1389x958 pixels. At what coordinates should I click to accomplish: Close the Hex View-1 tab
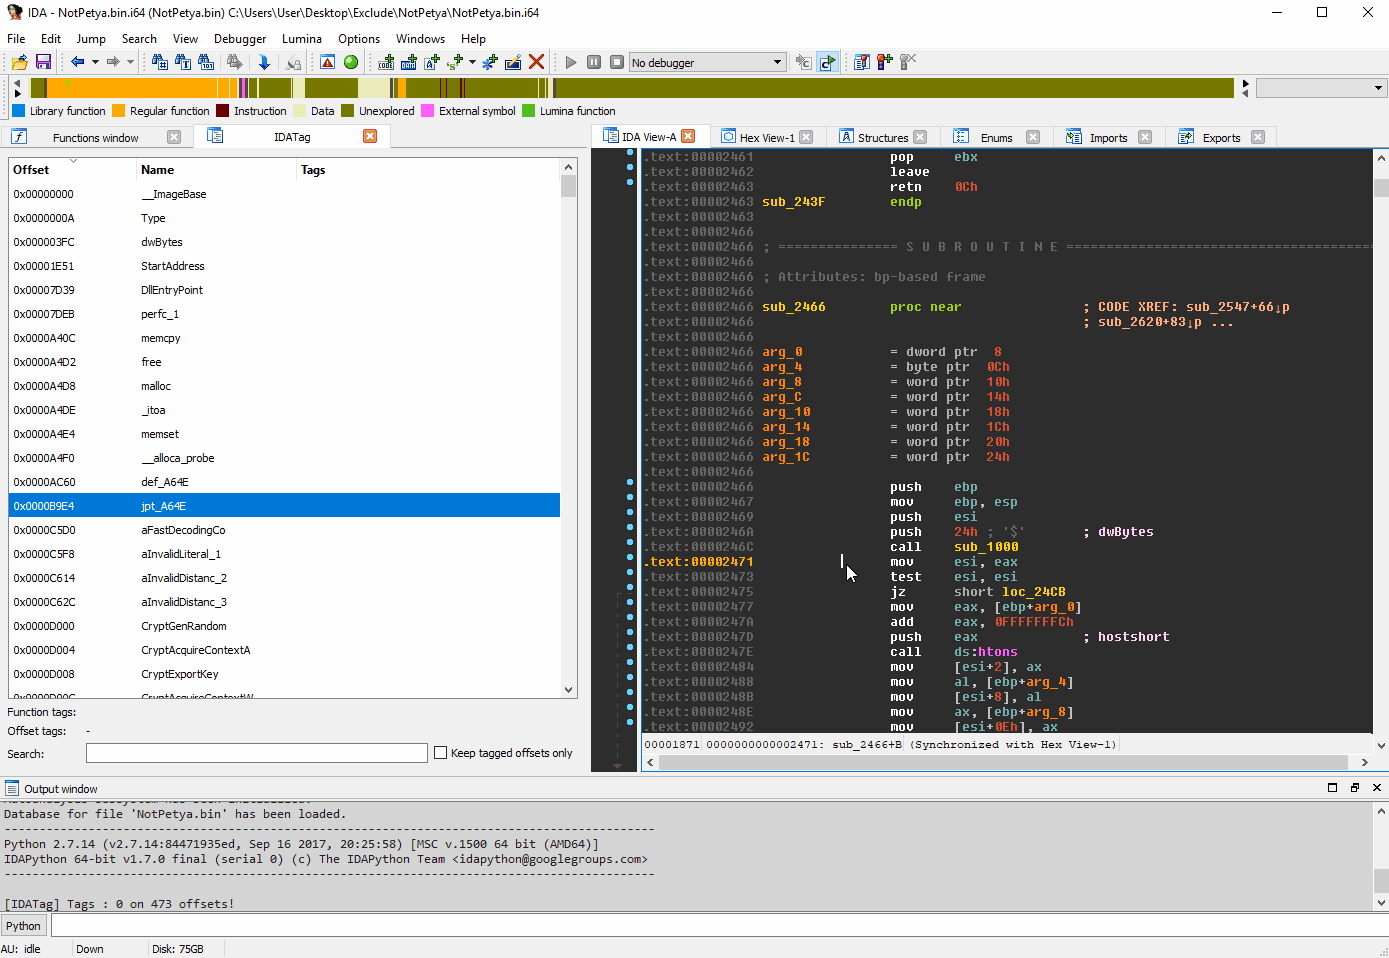[x=806, y=138]
